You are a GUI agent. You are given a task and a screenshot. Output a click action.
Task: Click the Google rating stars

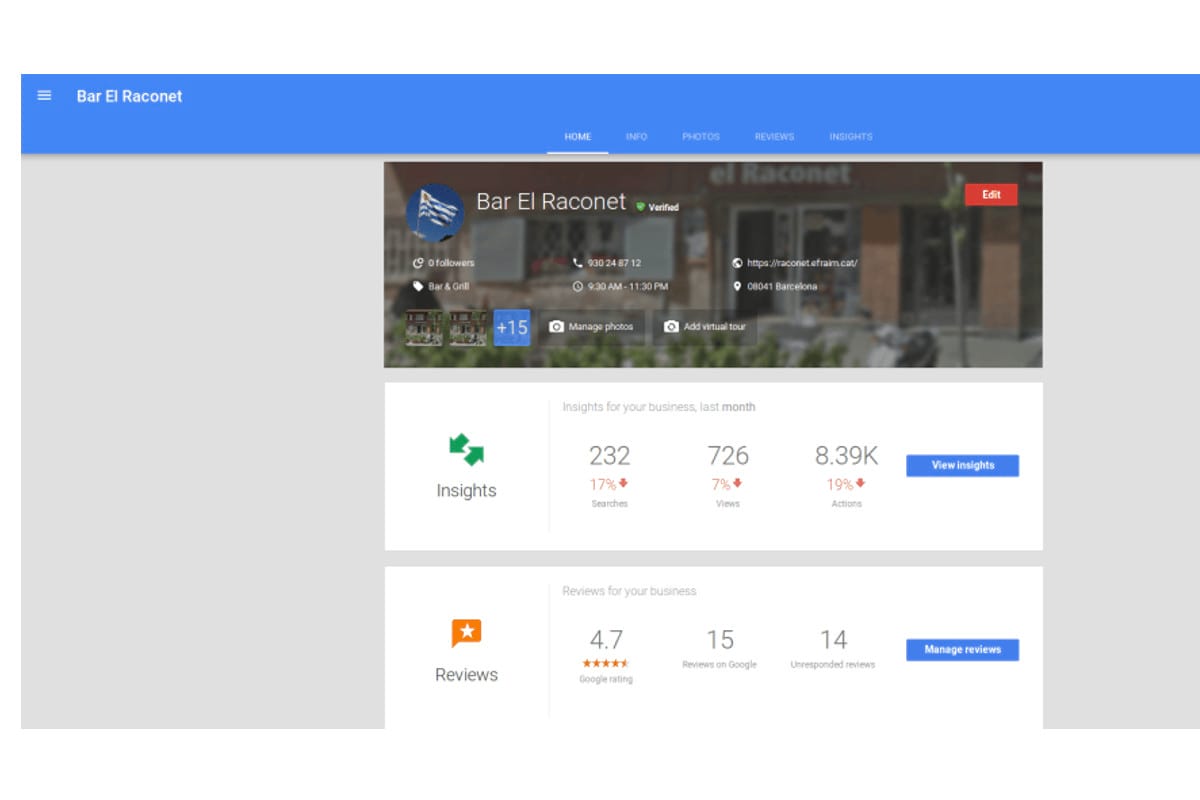tap(606, 663)
